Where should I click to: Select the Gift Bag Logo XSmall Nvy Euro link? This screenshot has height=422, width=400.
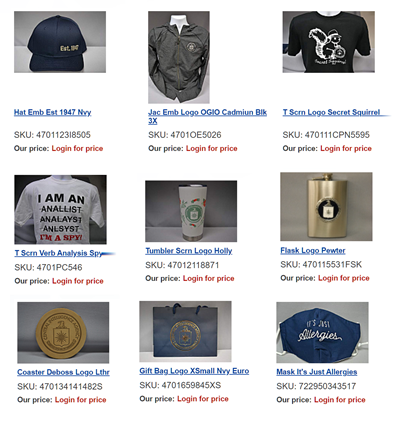point(194,371)
